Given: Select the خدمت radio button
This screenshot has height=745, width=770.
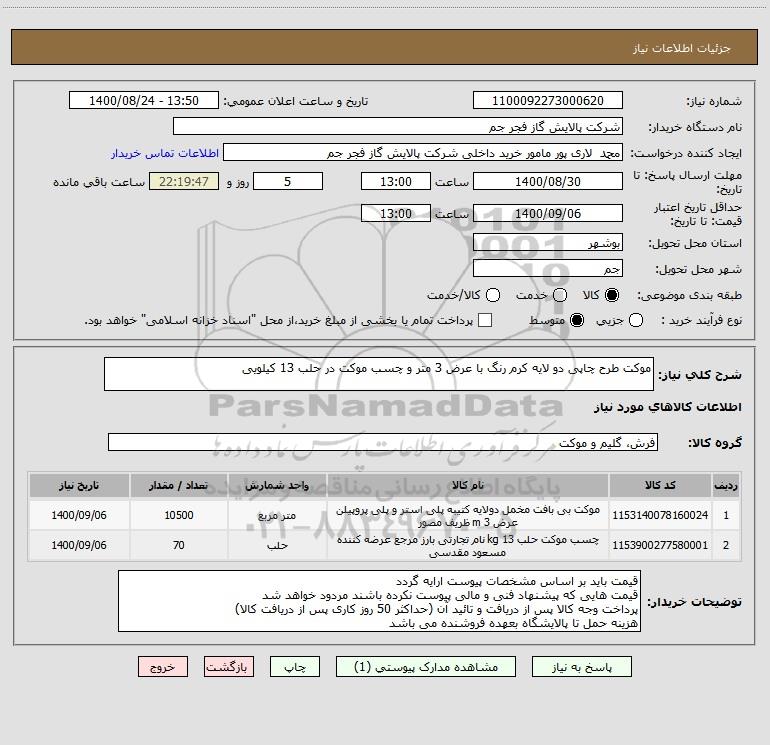Looking at the screenshot, I should 560,295.
